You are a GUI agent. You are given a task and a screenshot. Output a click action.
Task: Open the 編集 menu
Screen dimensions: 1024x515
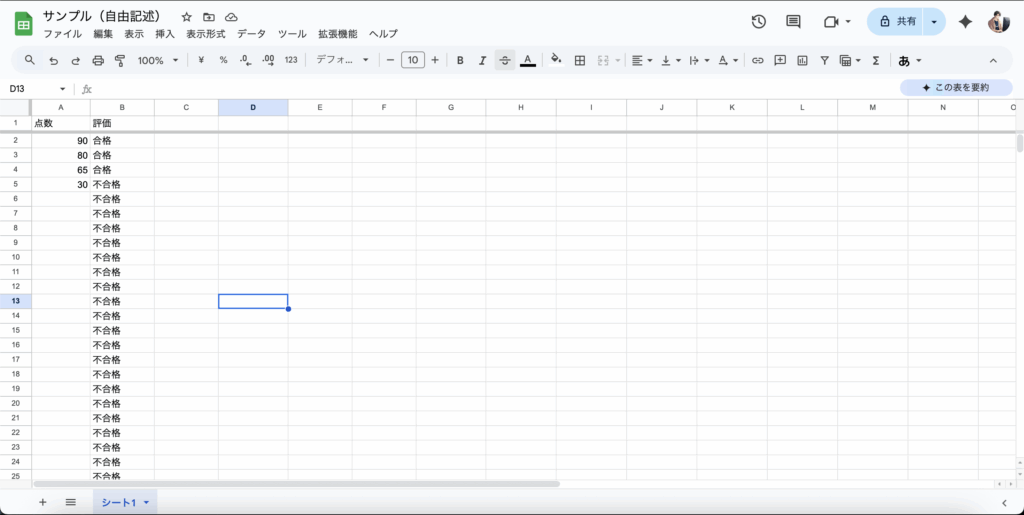pos(103,34)
